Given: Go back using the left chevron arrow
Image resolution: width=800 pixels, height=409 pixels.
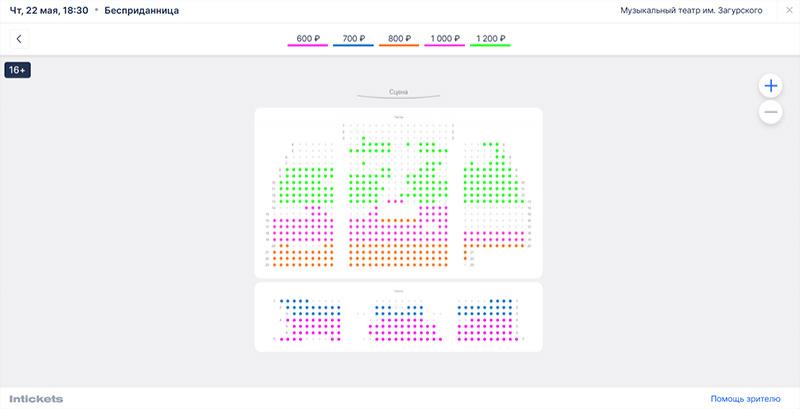Looking at the screenshot, I should (19, 39).
